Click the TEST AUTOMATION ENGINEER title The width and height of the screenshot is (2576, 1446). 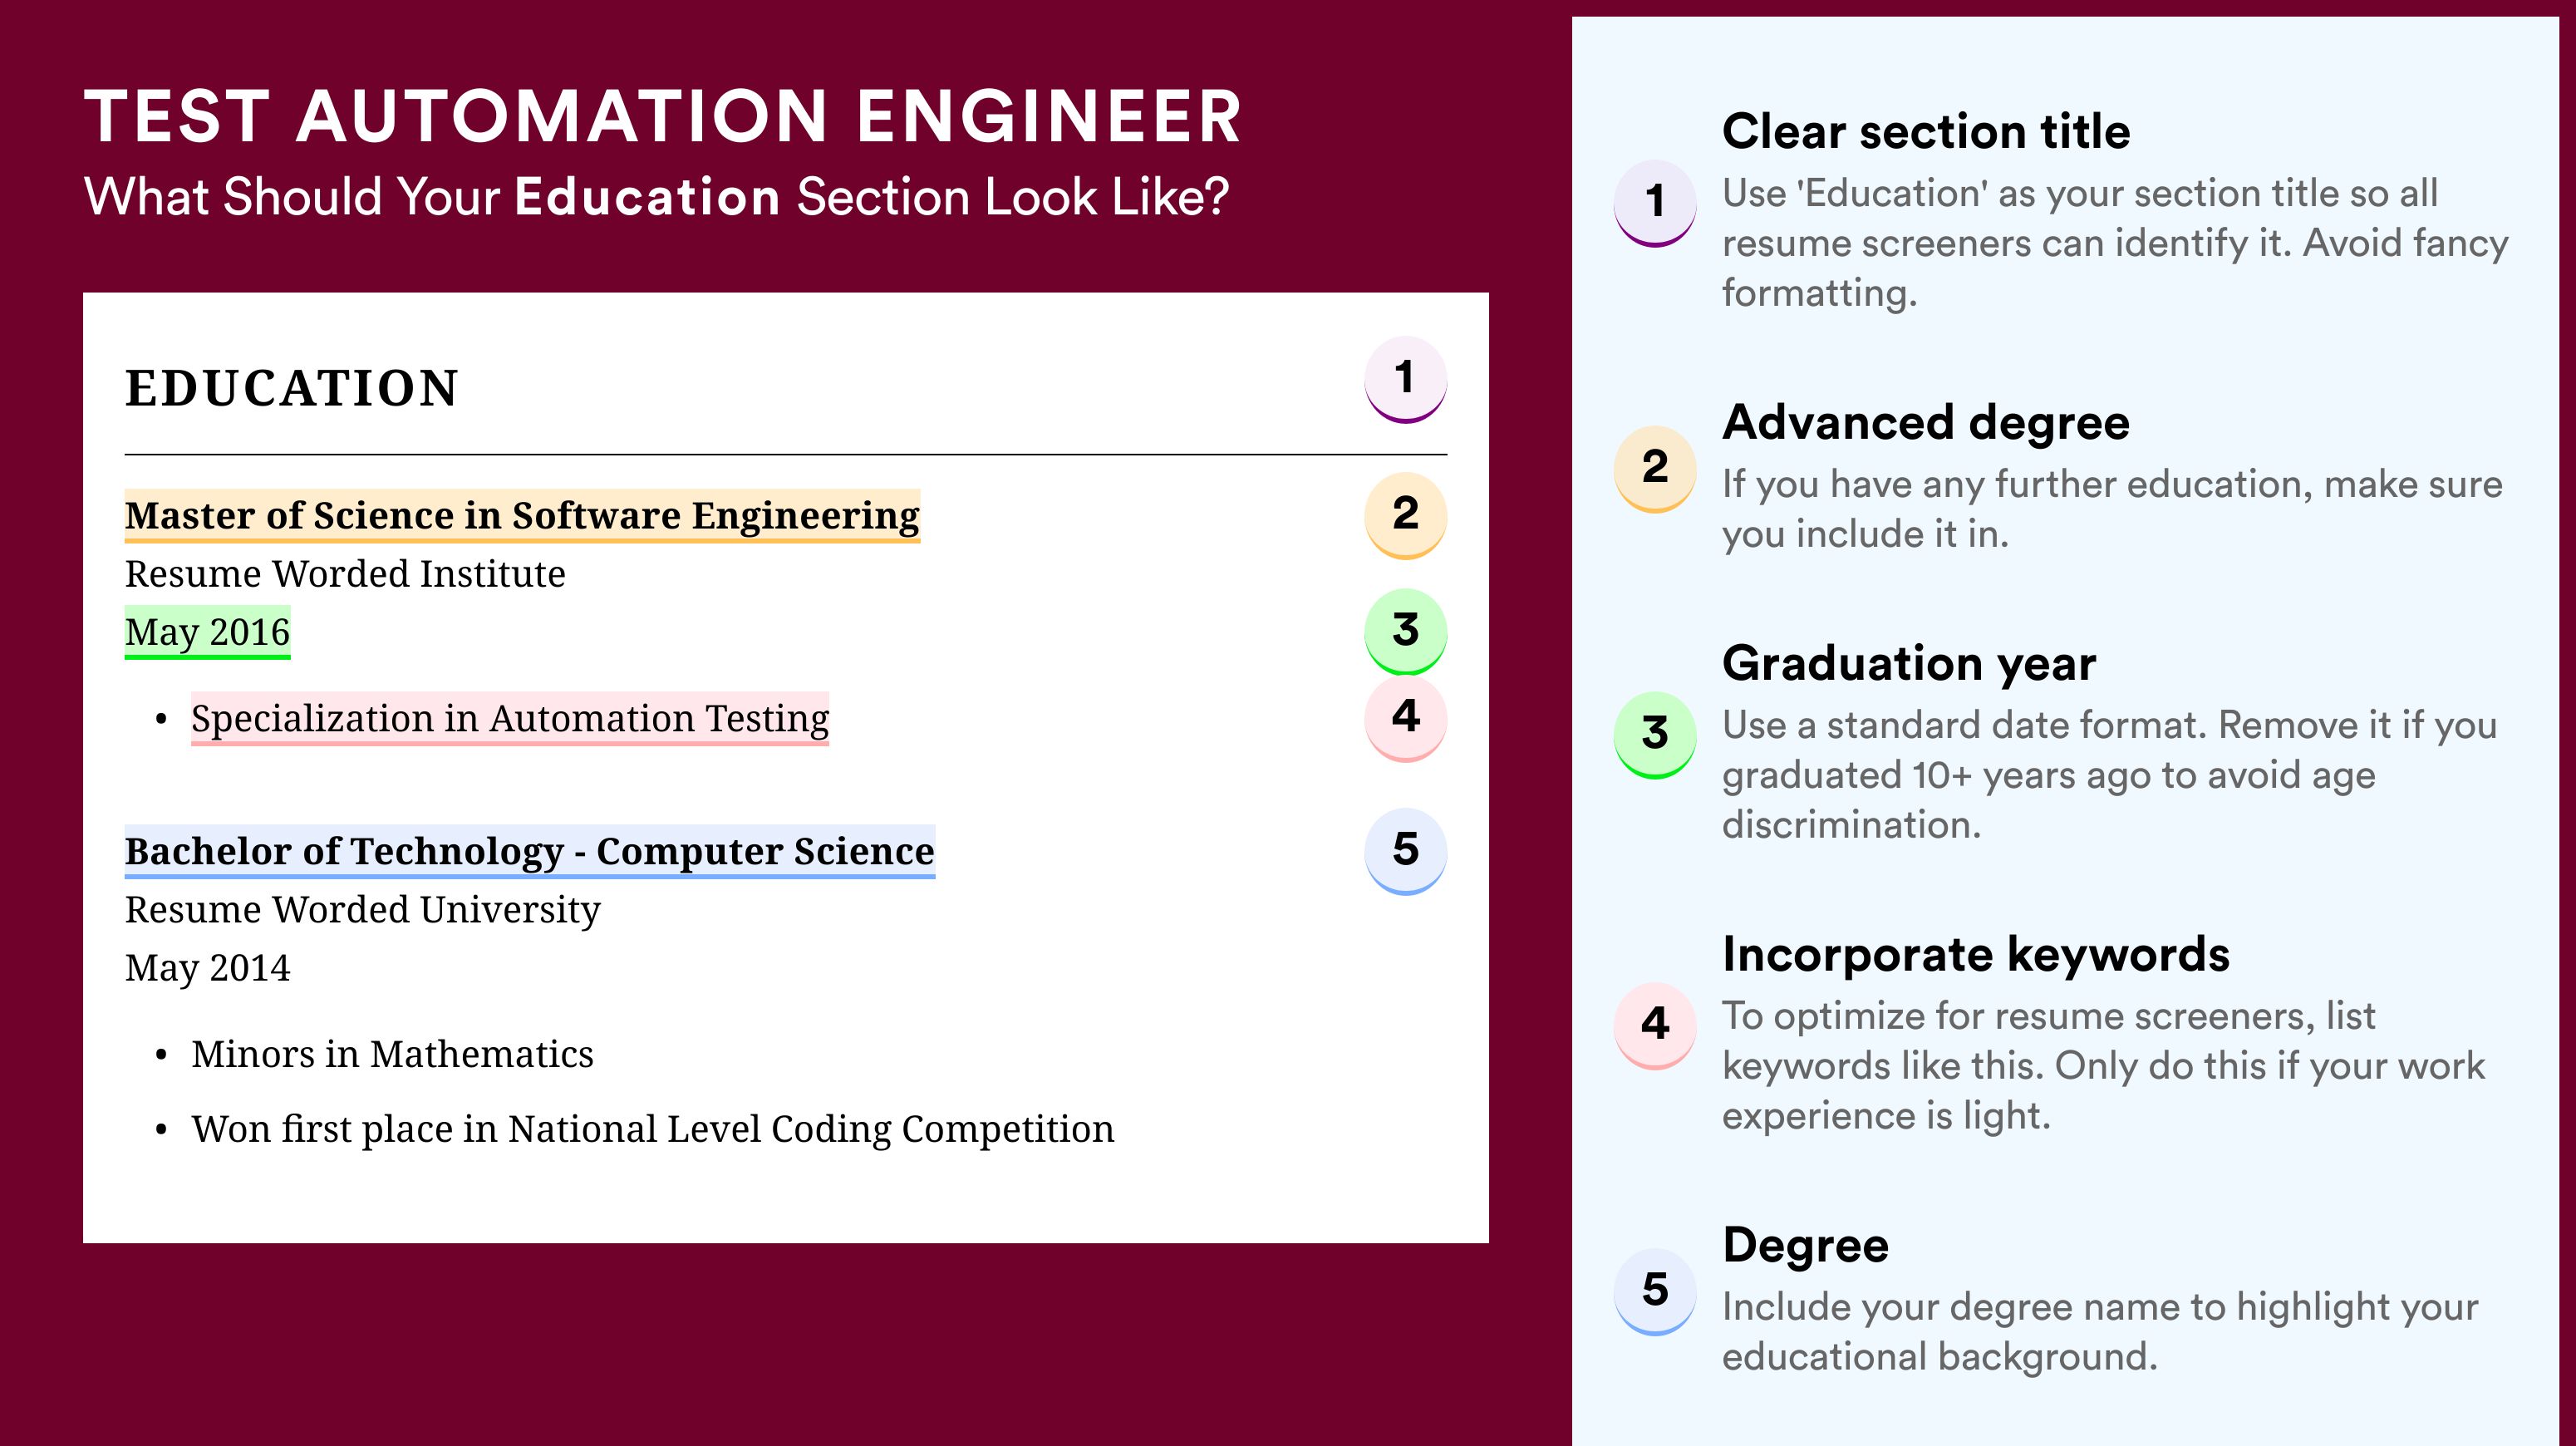pyautogui.click(x=663, y=116)
